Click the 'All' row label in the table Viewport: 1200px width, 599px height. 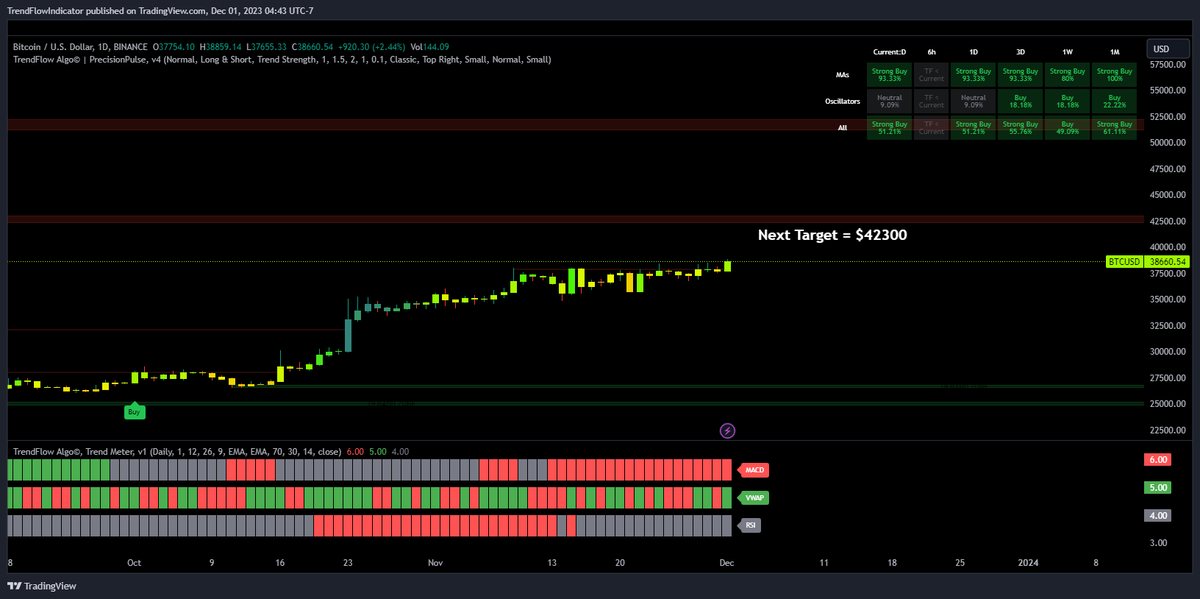point(842,128)
